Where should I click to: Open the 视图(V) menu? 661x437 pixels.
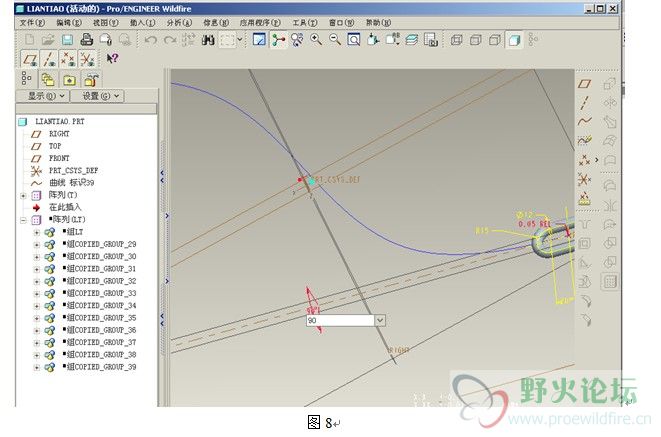(105, 22)
